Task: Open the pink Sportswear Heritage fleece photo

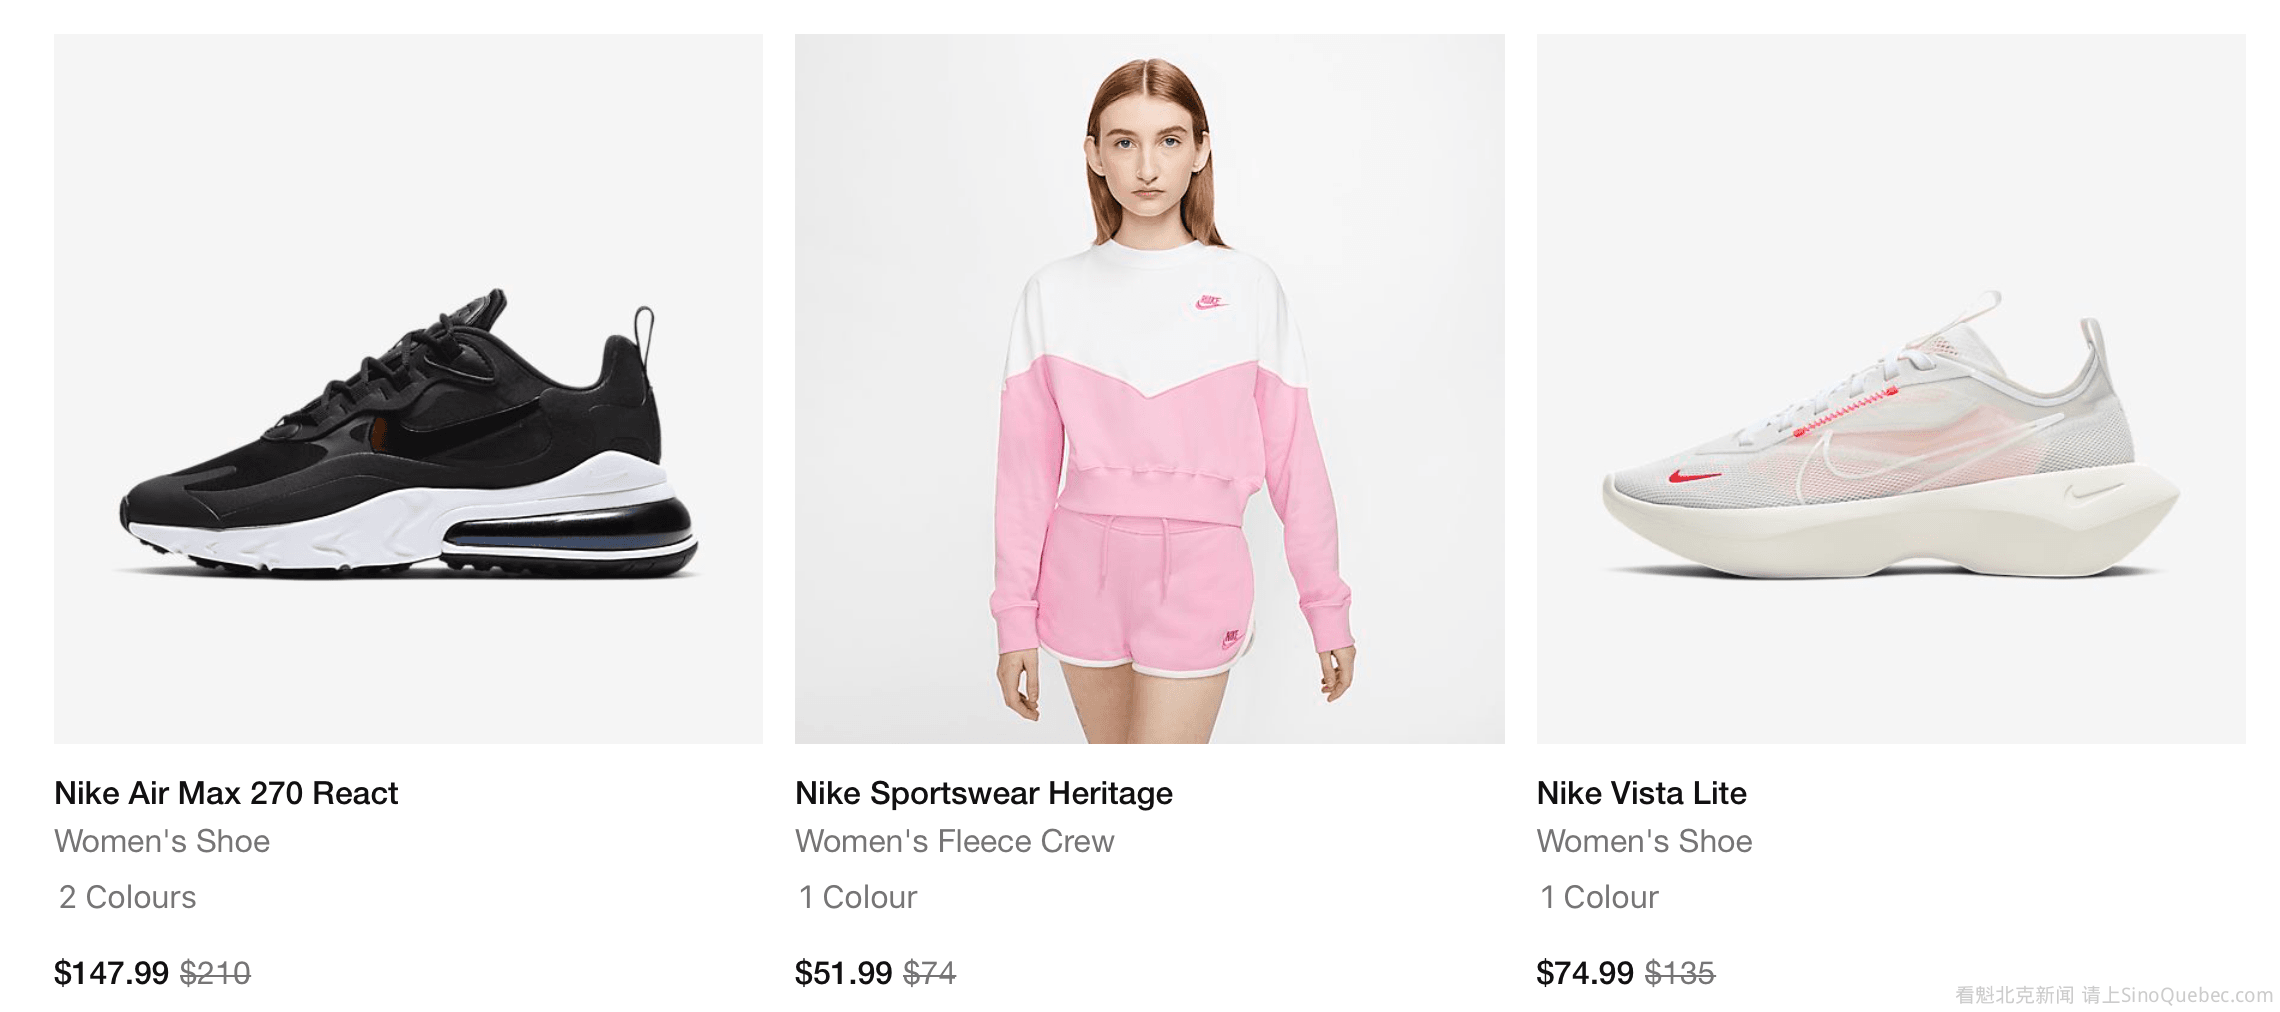Action: (1149, 388)
